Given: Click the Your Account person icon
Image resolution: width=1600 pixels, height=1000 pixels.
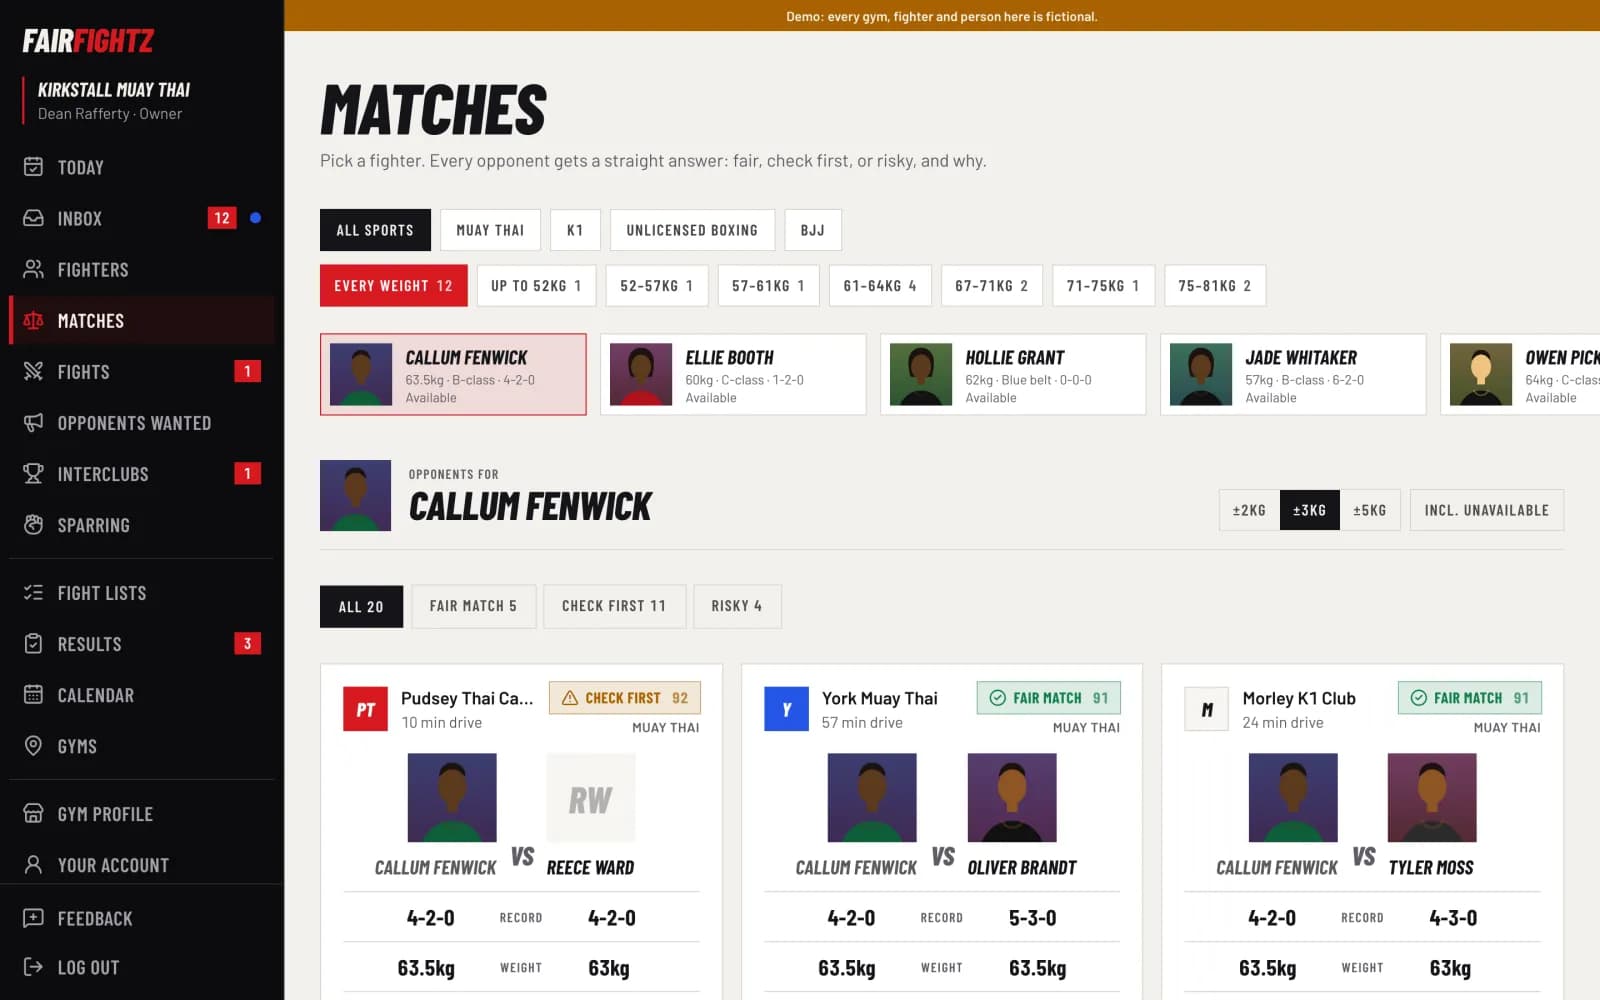Looking at the screenshot, I should tap(33, 865).
